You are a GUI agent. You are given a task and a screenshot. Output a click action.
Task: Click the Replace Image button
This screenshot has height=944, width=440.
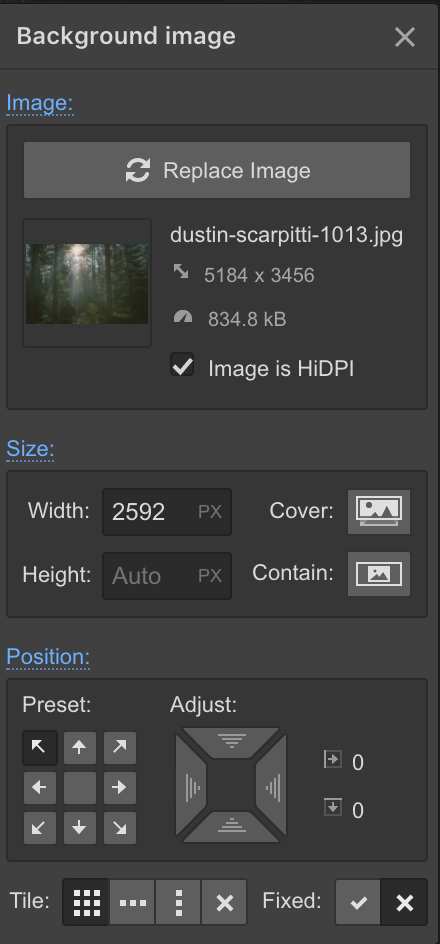pyautogui.click(x=217, y=170)
